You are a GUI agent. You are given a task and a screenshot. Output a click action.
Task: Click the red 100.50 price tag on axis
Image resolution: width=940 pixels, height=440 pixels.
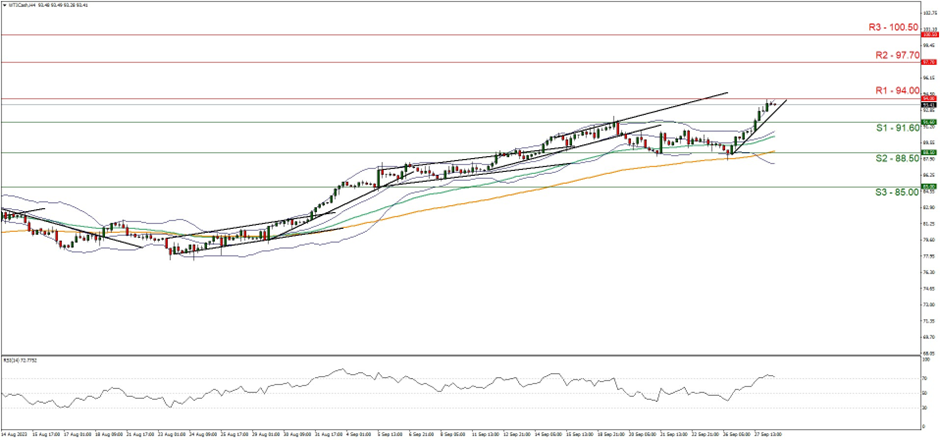click(x=929, y=34)
